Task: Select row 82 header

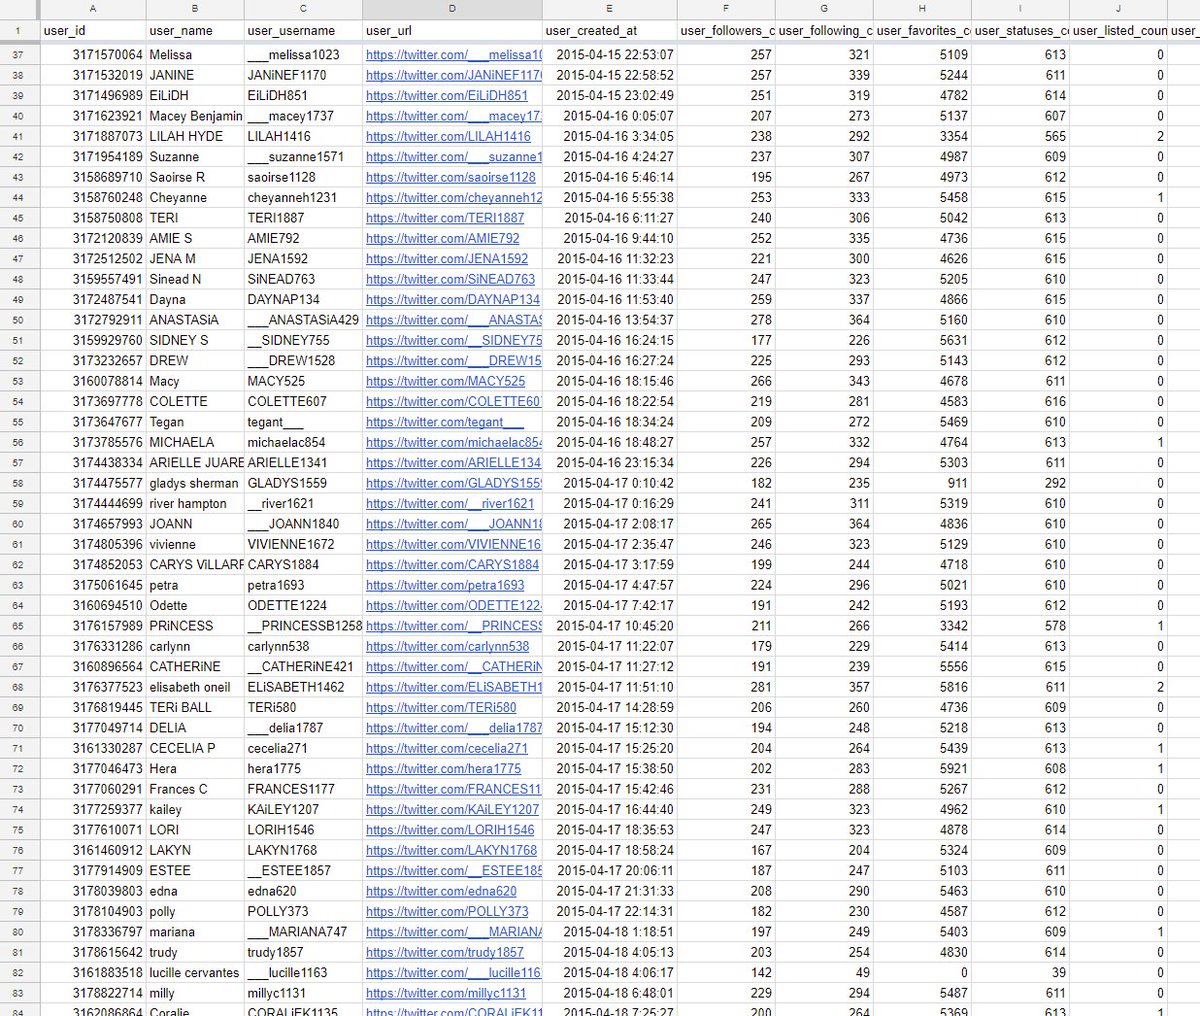Action: [x=19, y=973]
